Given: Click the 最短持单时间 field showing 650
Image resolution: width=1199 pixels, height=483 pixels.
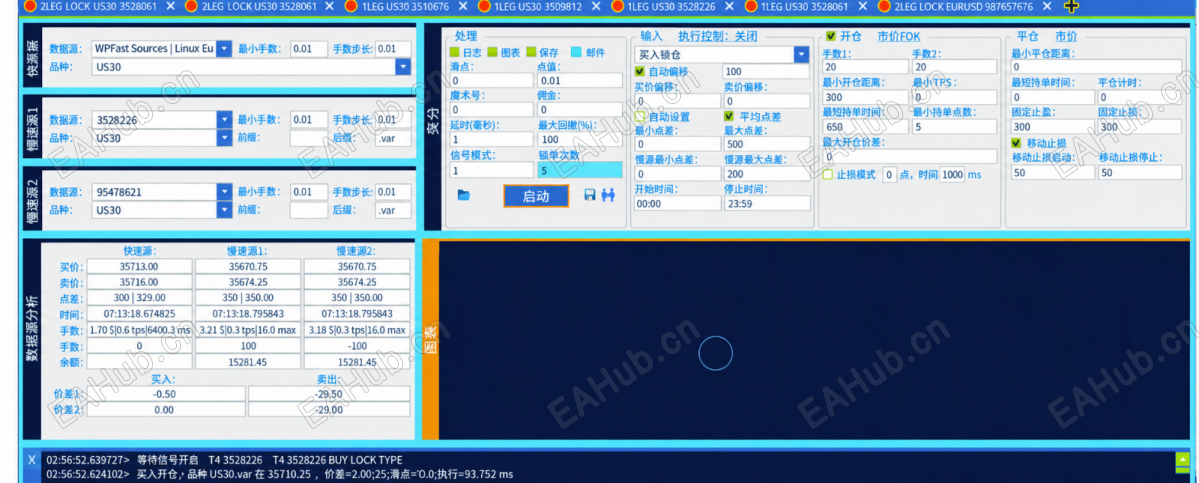Looking at the screenshot, I should (x=866, y=126).
